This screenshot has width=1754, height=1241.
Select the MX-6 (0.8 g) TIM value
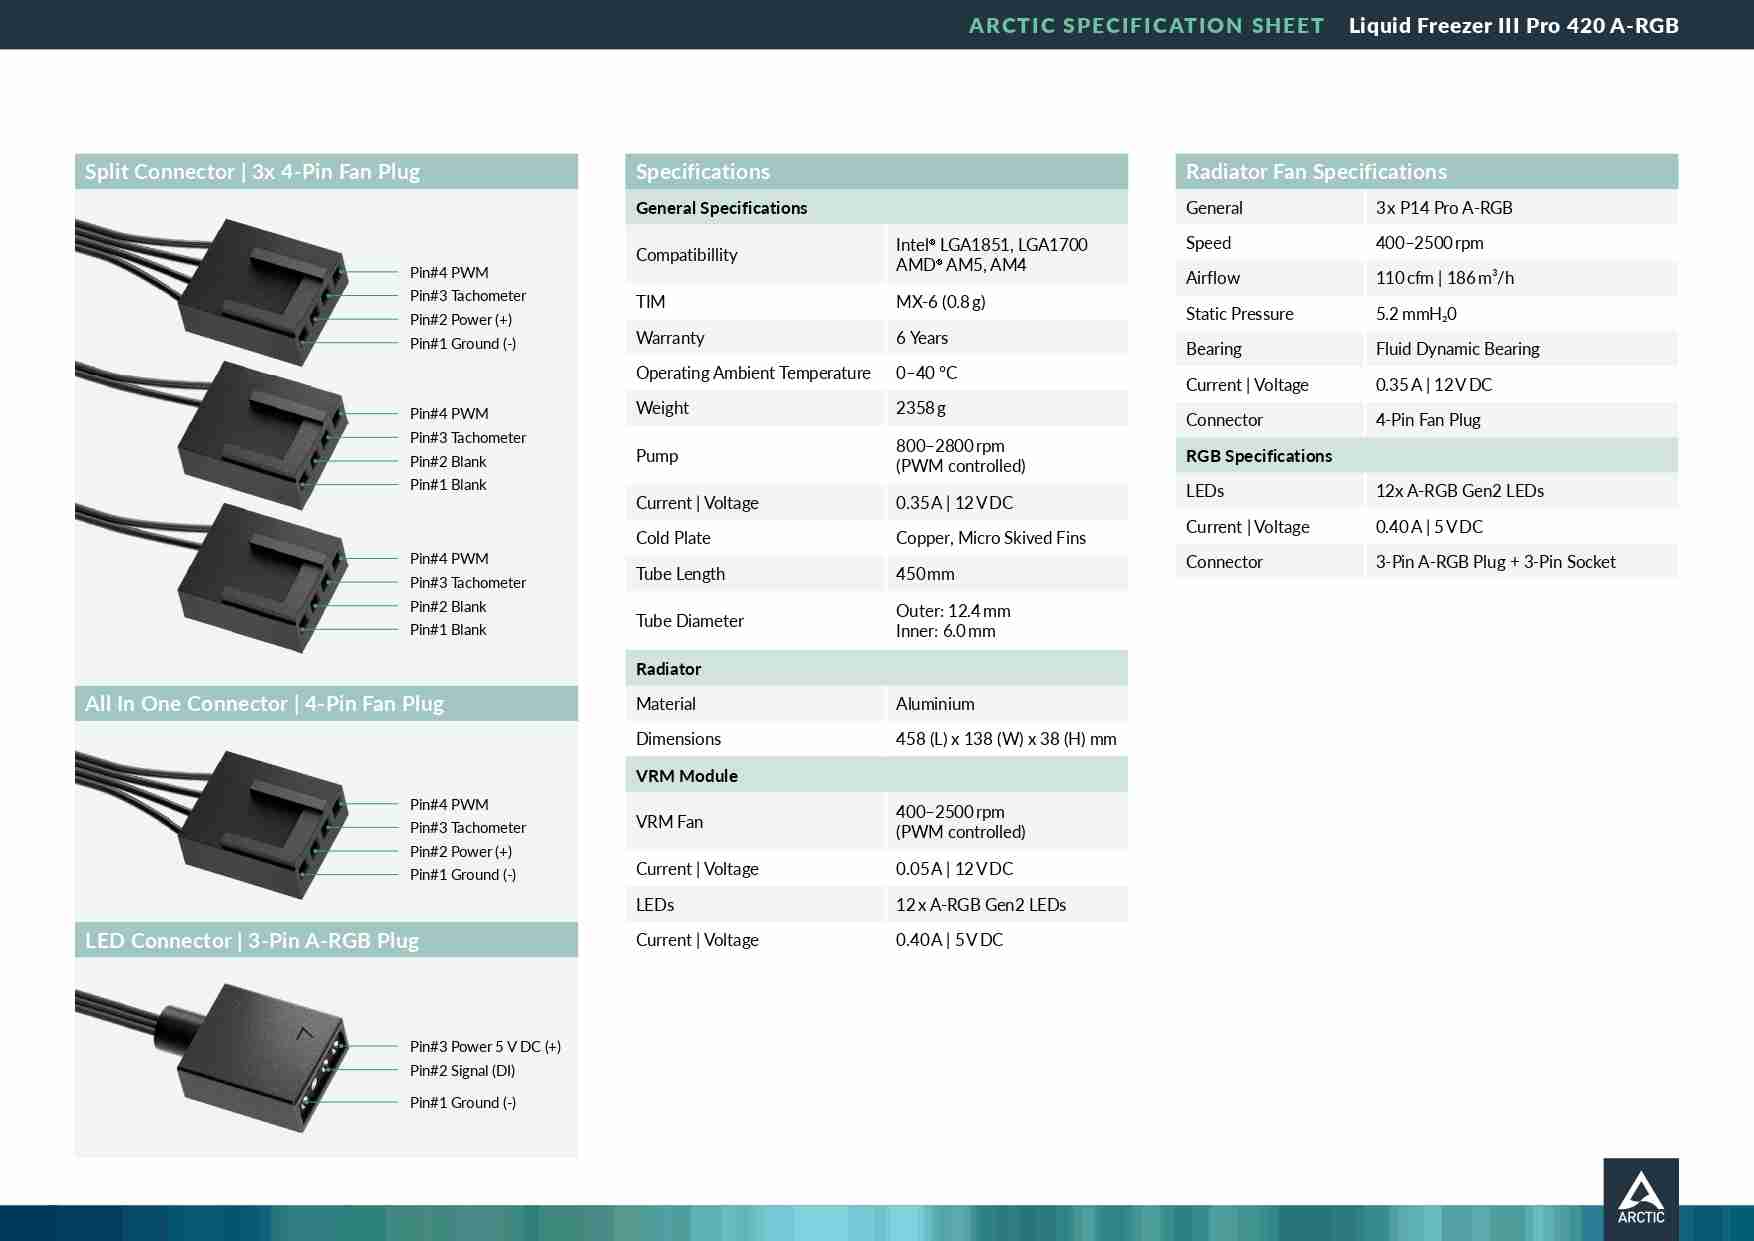940,302
